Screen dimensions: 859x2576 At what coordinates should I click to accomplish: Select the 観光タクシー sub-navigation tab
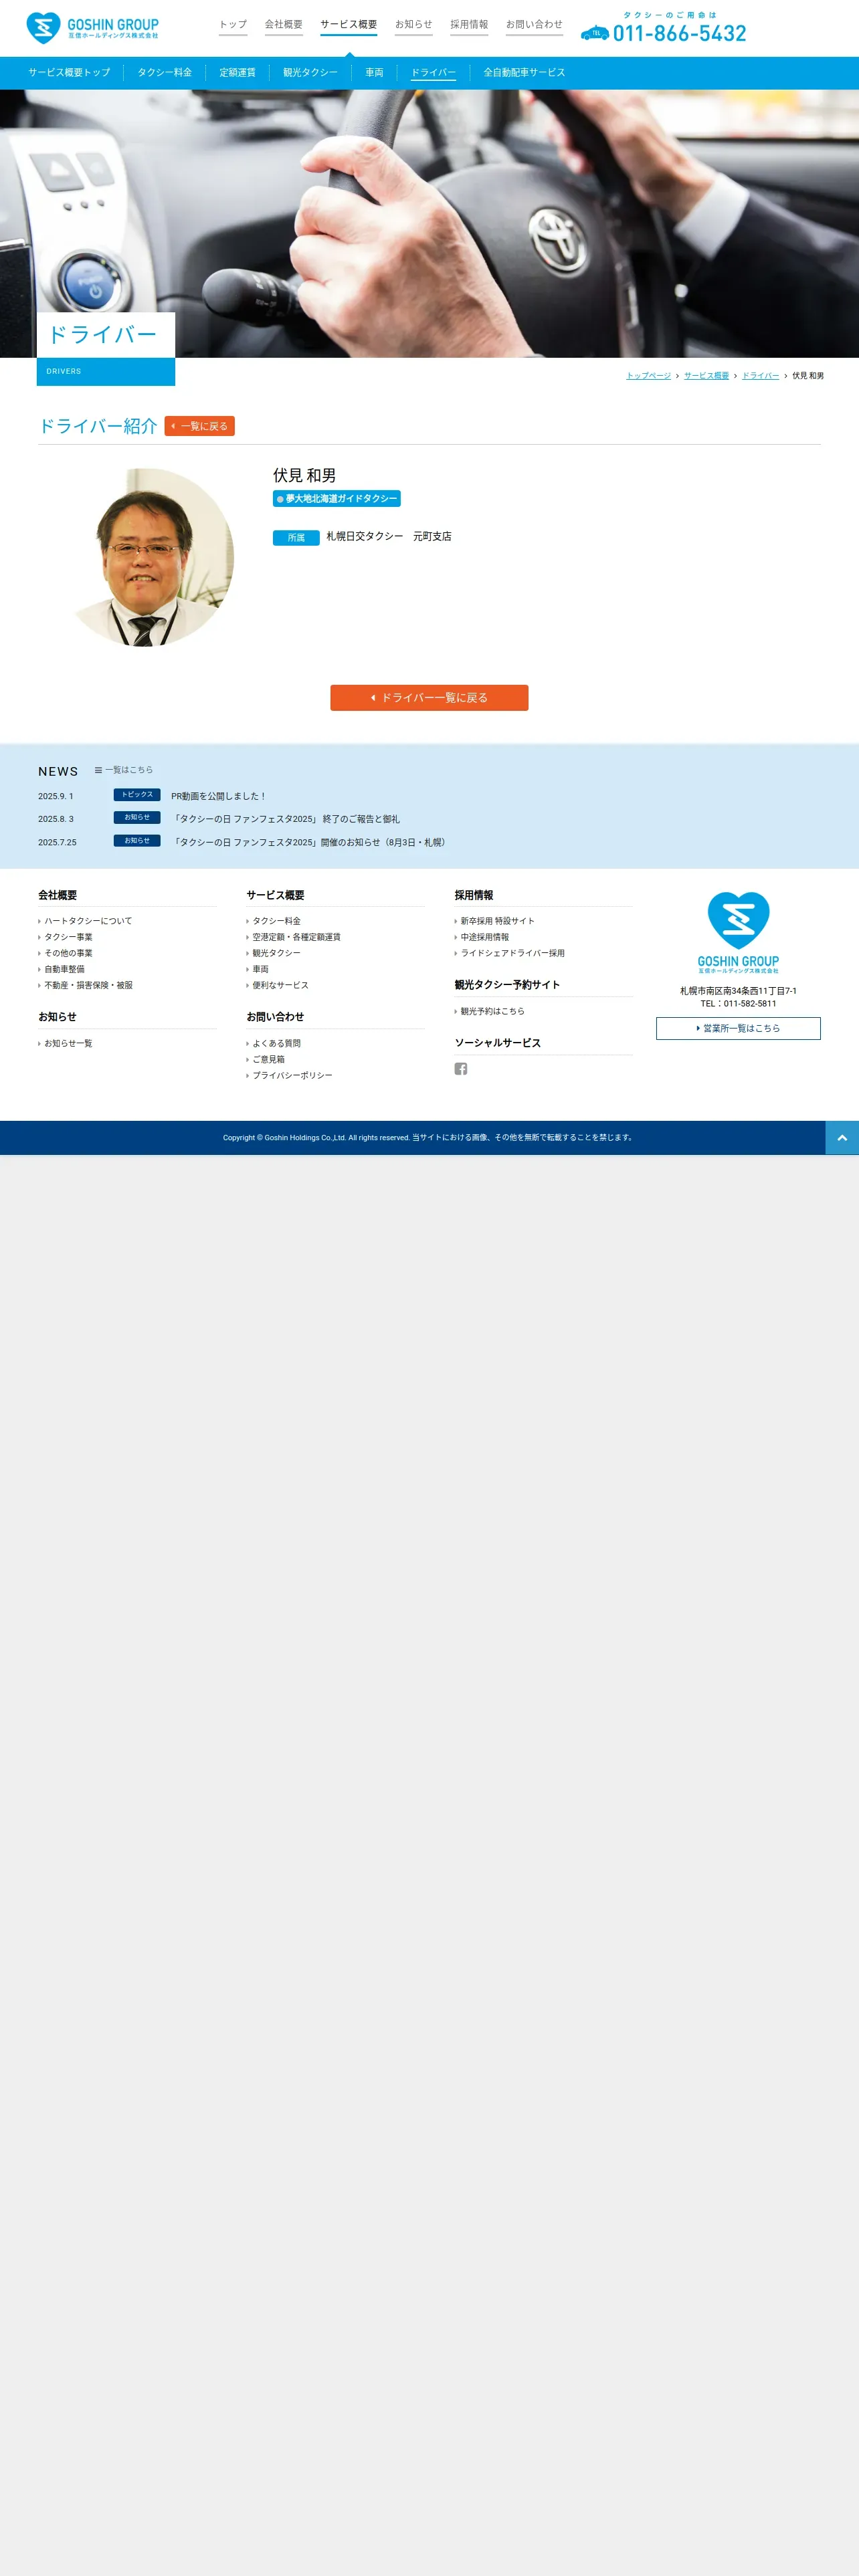pos(310,73)
